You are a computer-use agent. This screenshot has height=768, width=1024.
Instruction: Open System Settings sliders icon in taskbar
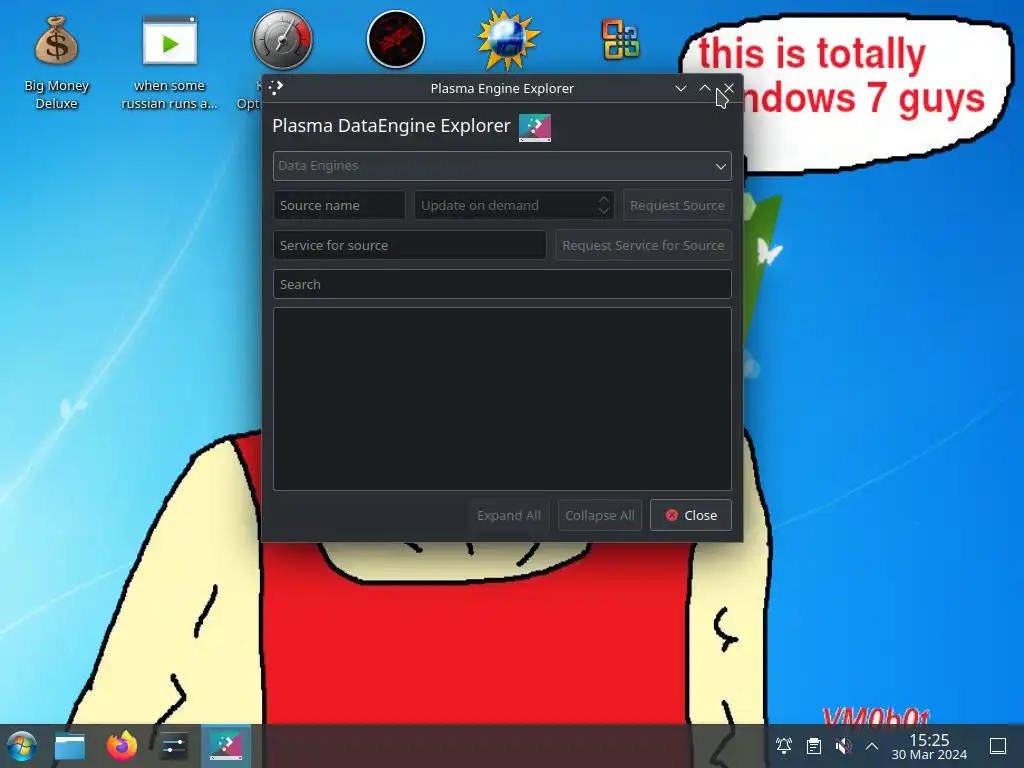tap(174, 746)
